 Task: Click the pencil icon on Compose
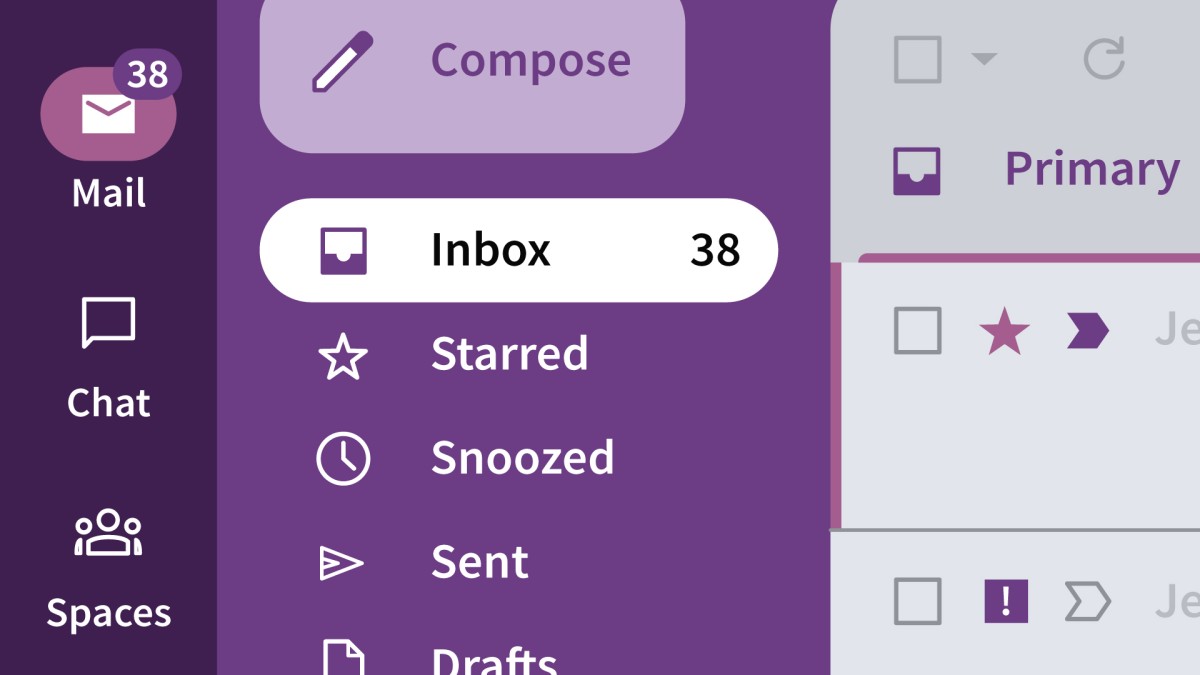[342, 62]
